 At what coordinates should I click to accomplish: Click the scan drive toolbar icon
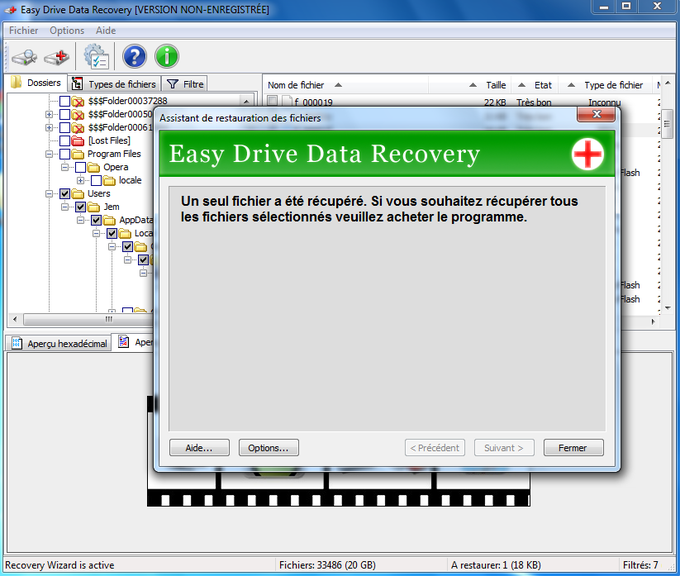[24, 57]
